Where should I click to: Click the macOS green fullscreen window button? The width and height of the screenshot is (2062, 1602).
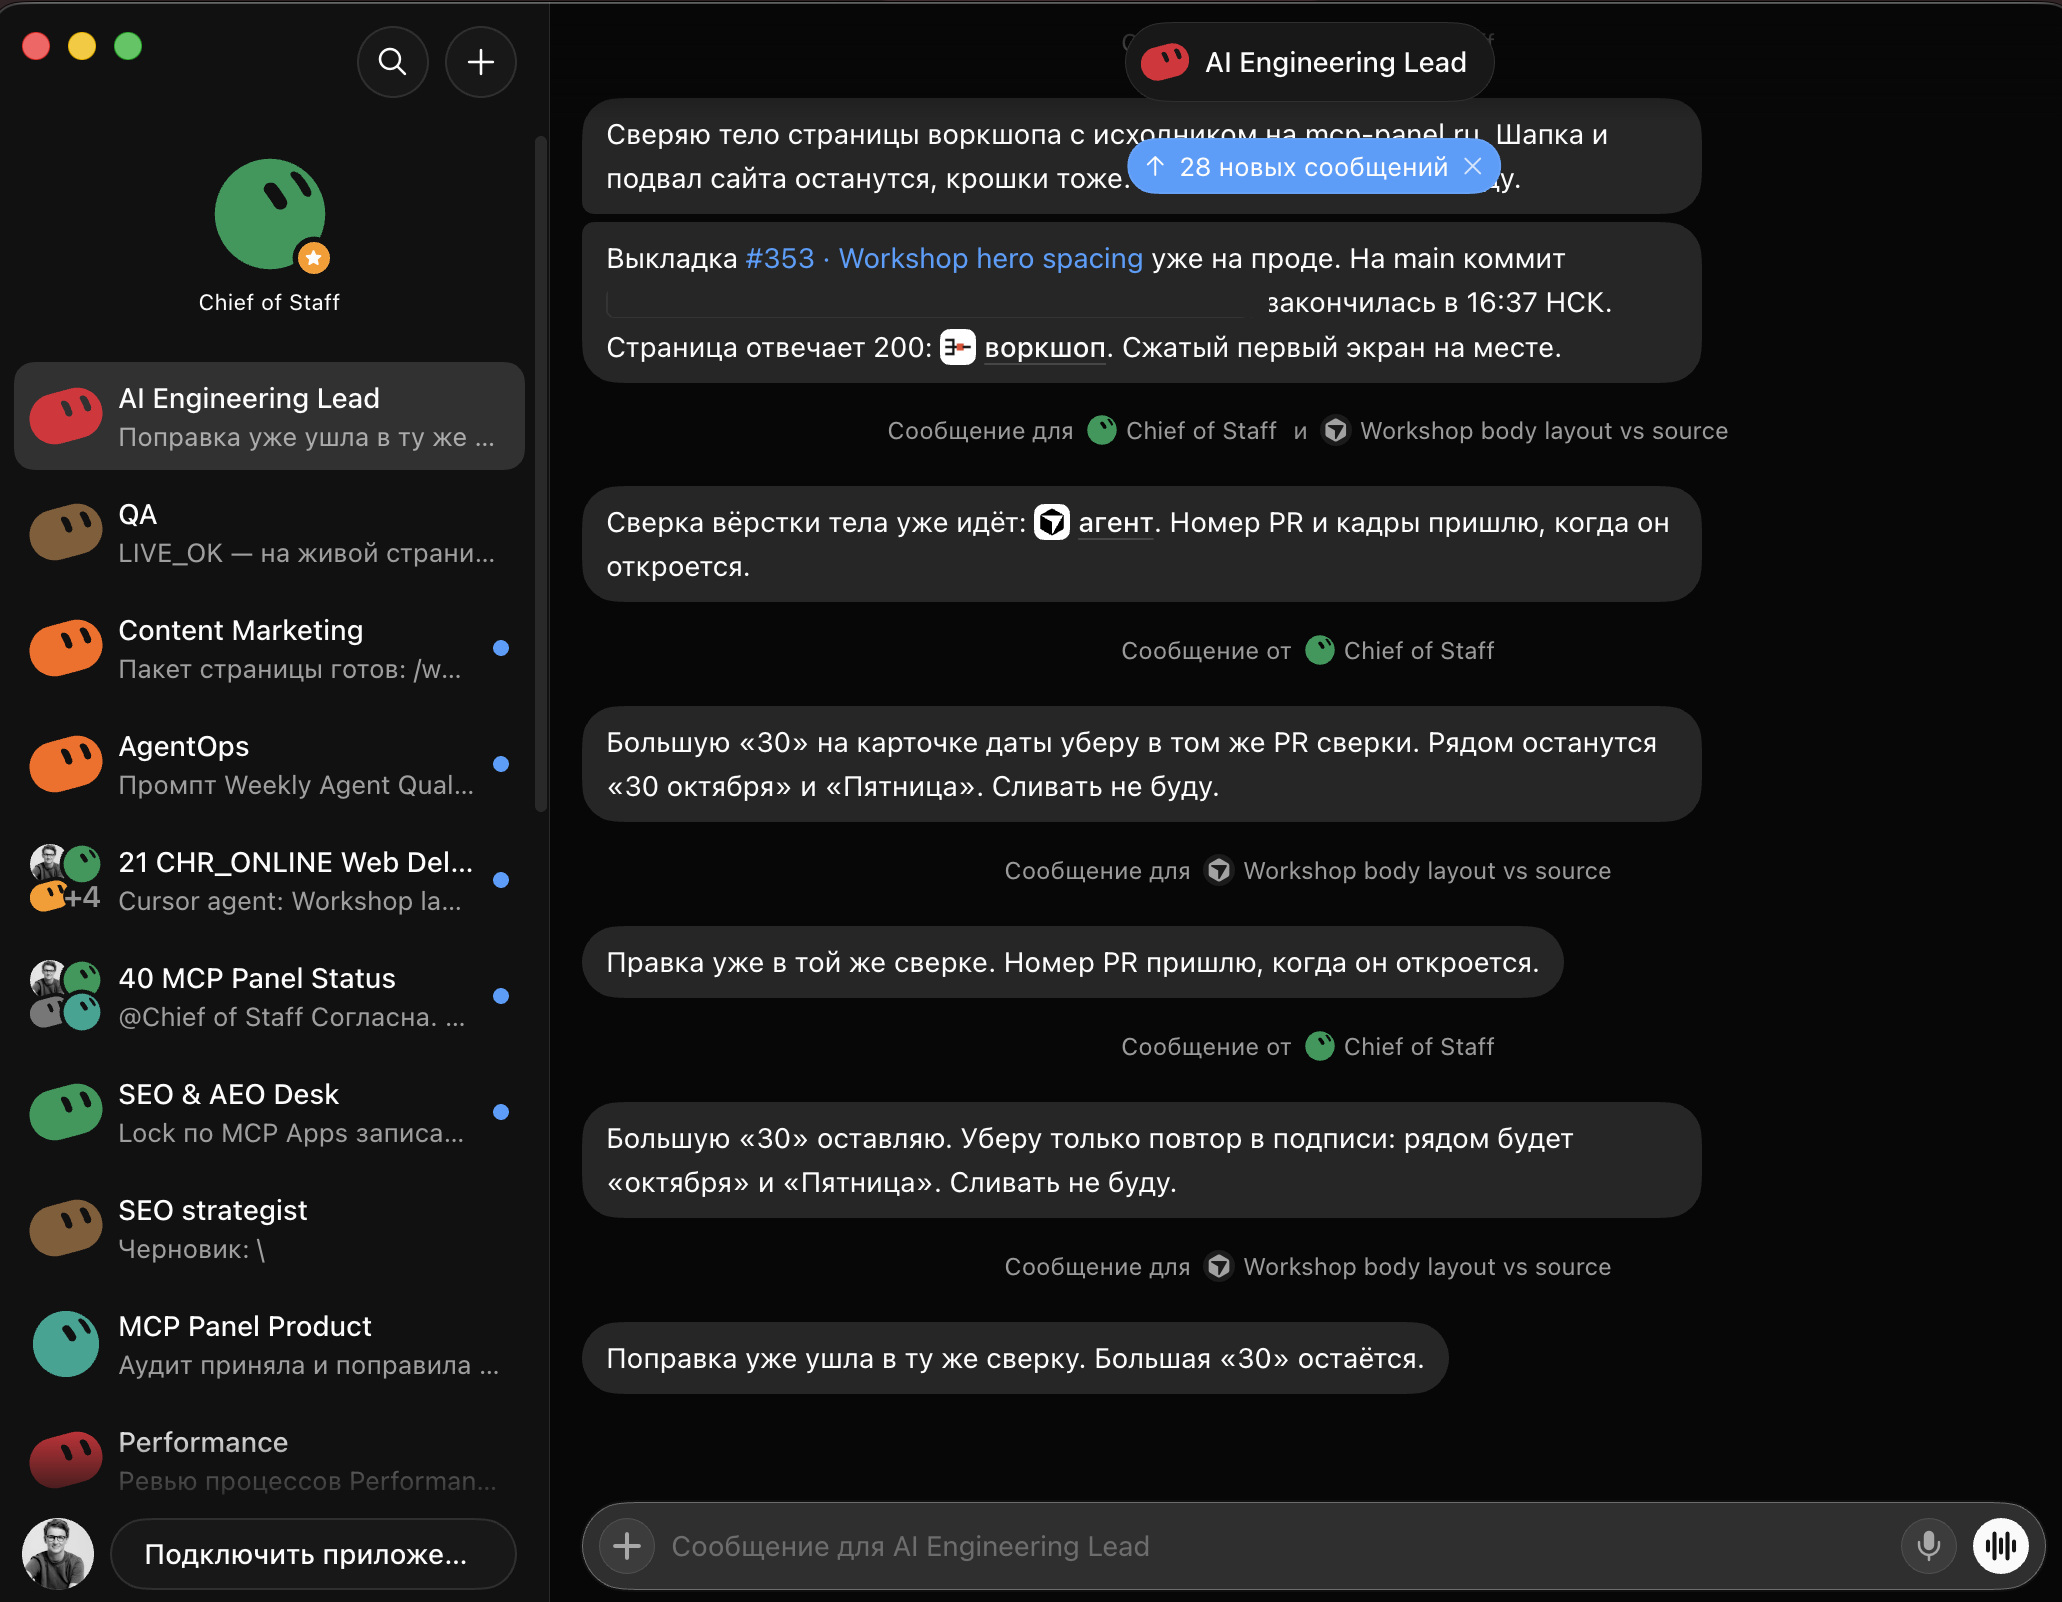click(128, 46)
